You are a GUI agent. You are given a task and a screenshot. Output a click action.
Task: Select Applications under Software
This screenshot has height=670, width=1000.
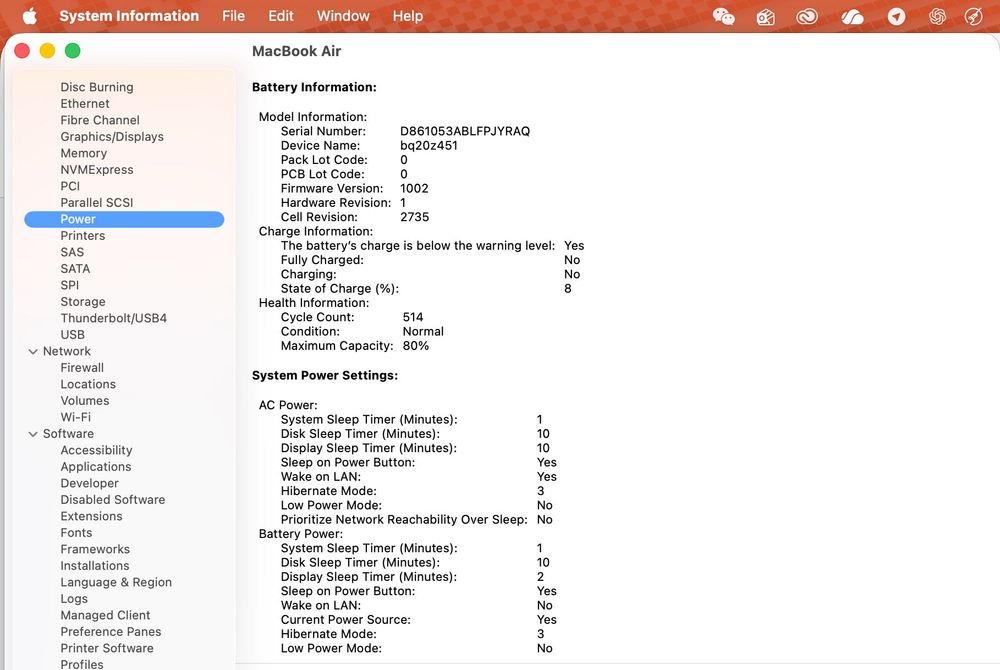tap(96, 467)
